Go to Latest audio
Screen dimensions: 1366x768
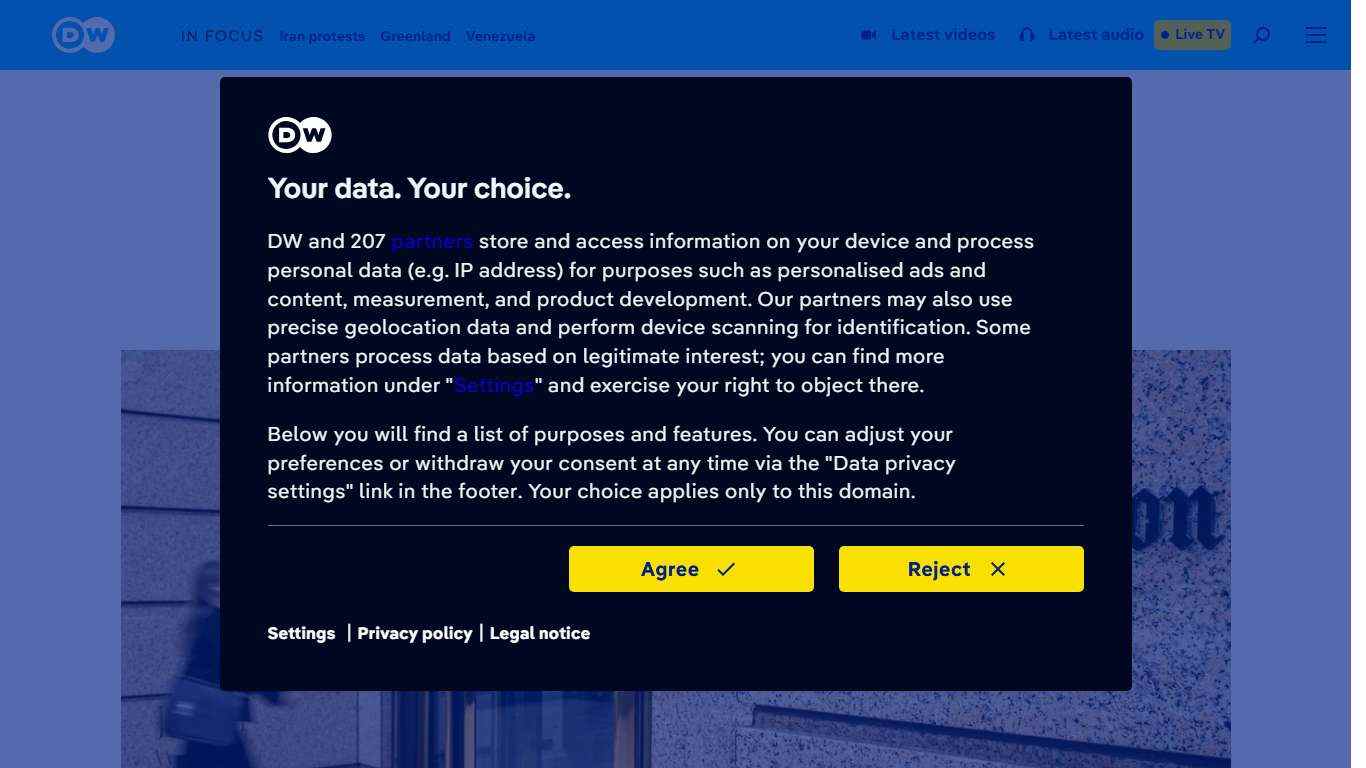coord(1095,35)
